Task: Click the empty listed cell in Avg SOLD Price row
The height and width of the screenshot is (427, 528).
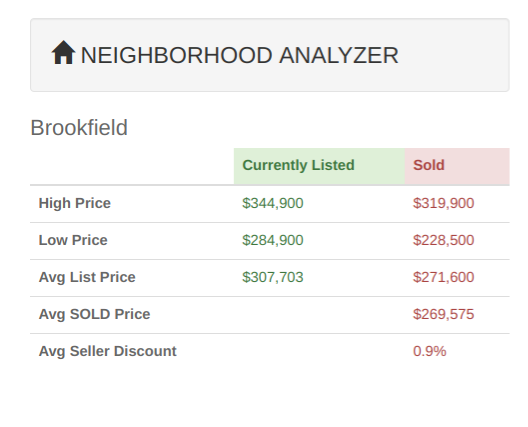Action: point(319,315)
